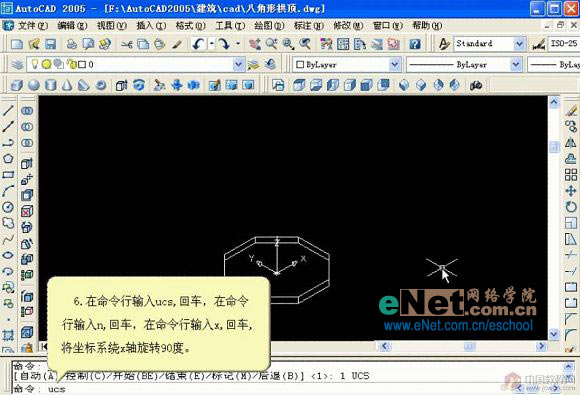Screen dimensions: 580x395
Task: Select the Extrude tool icon
Action: (121, 85)
